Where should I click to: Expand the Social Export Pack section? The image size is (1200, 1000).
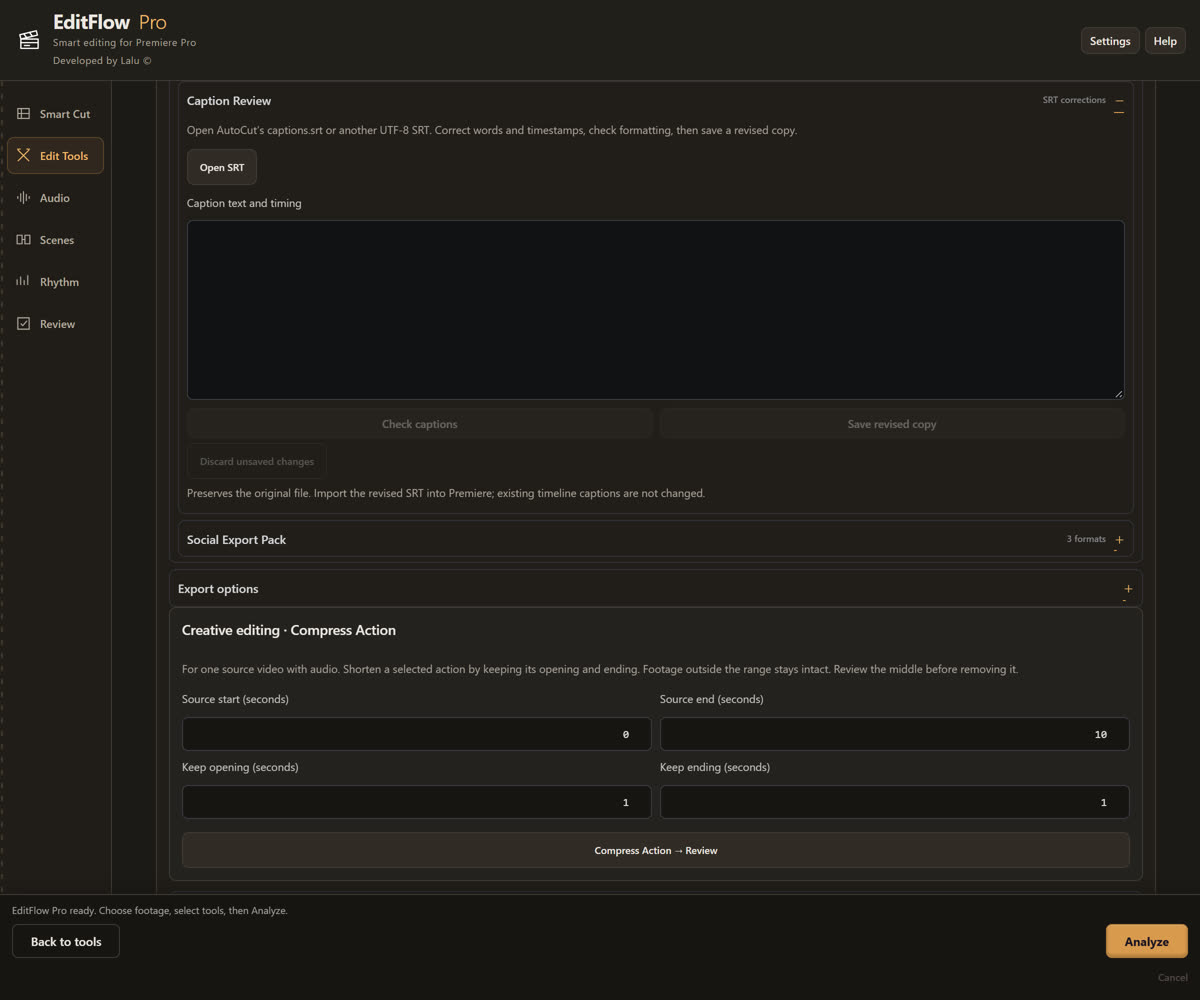pyautogui.click(x=1119, y=540)
